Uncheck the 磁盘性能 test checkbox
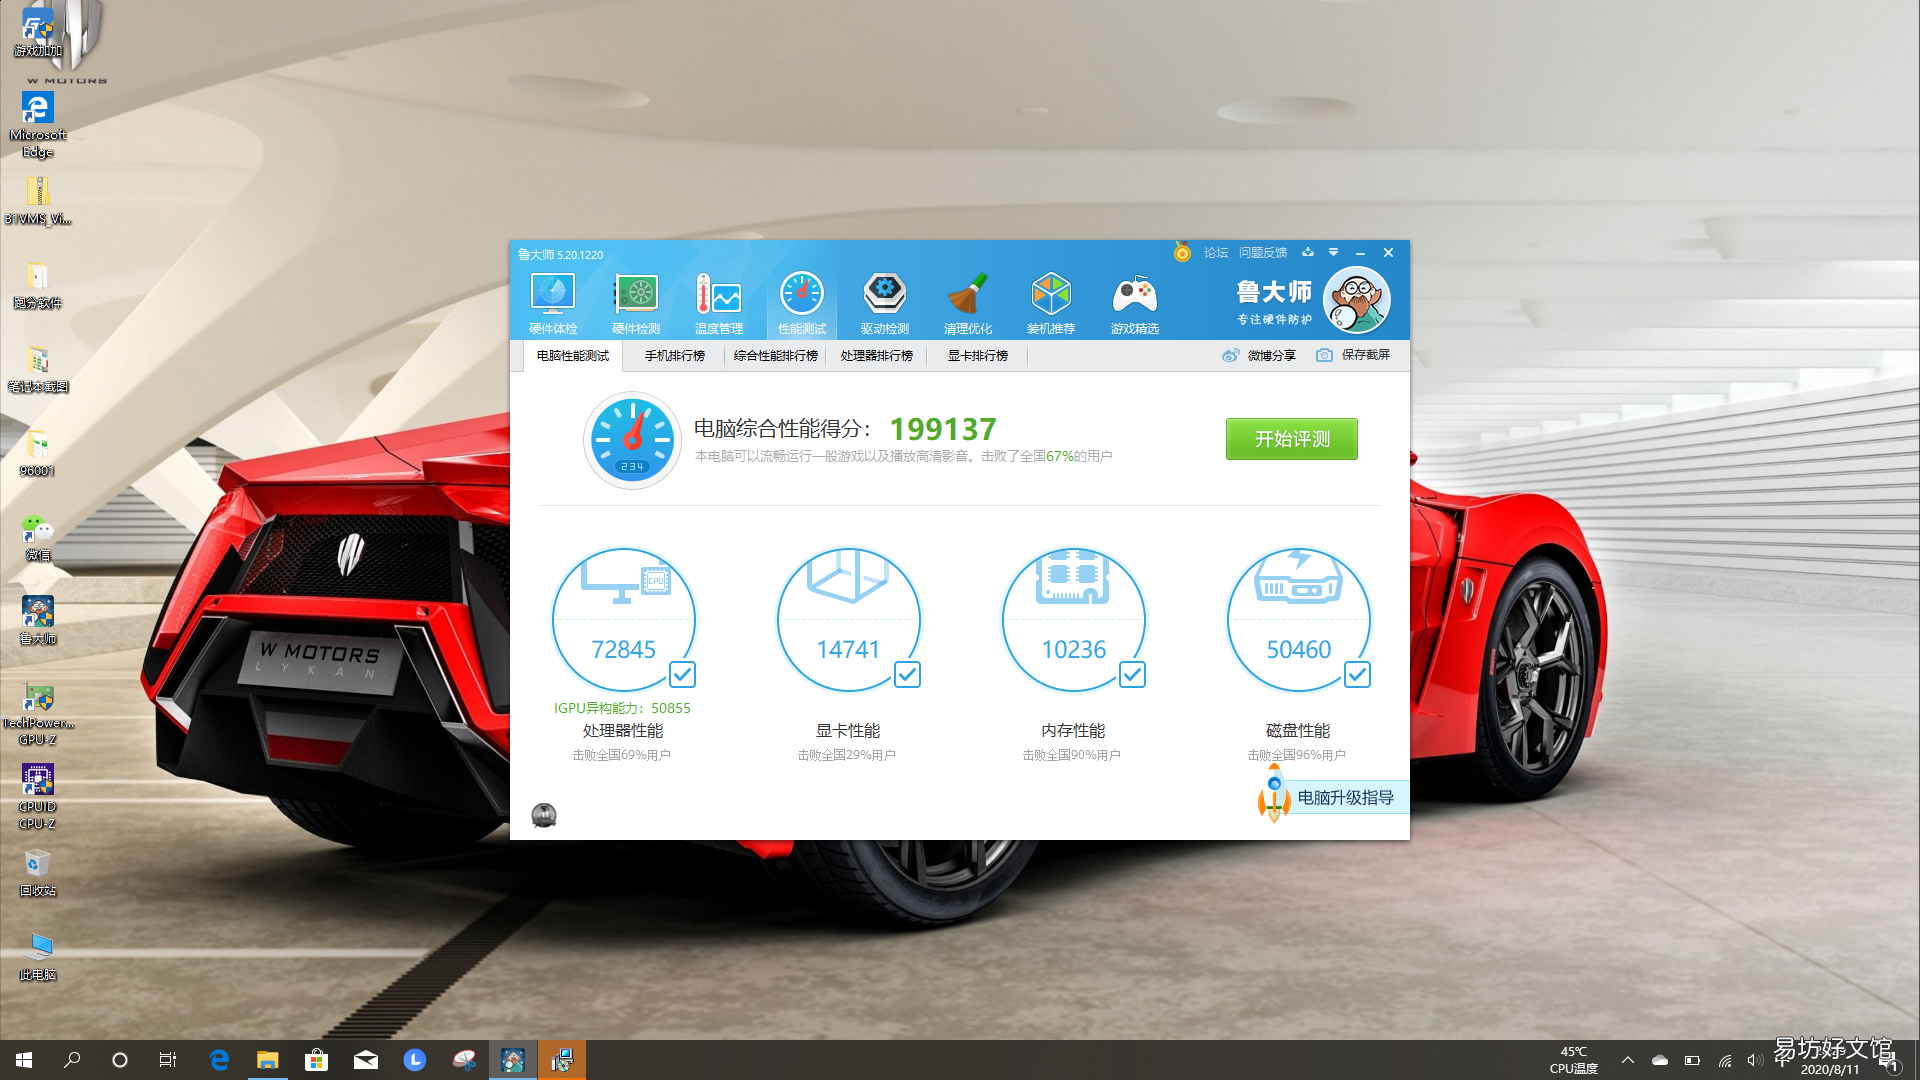The height and width of the screenshot is (1080, 1920). (x=1357, y=675)
